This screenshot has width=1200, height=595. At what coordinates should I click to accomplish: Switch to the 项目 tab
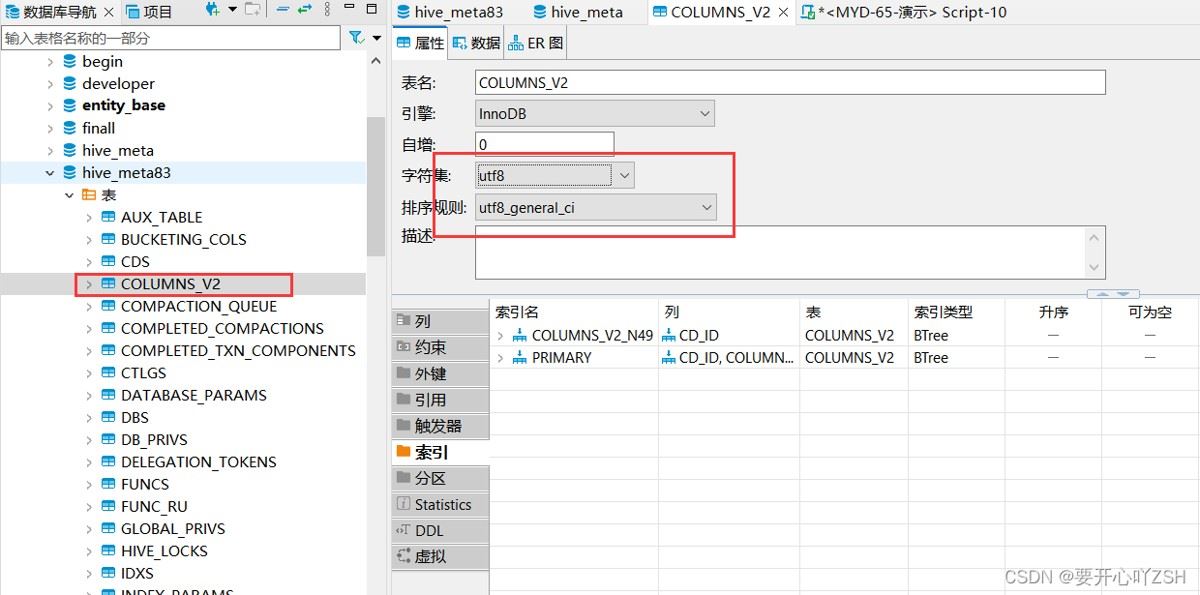tap(150, 12)
